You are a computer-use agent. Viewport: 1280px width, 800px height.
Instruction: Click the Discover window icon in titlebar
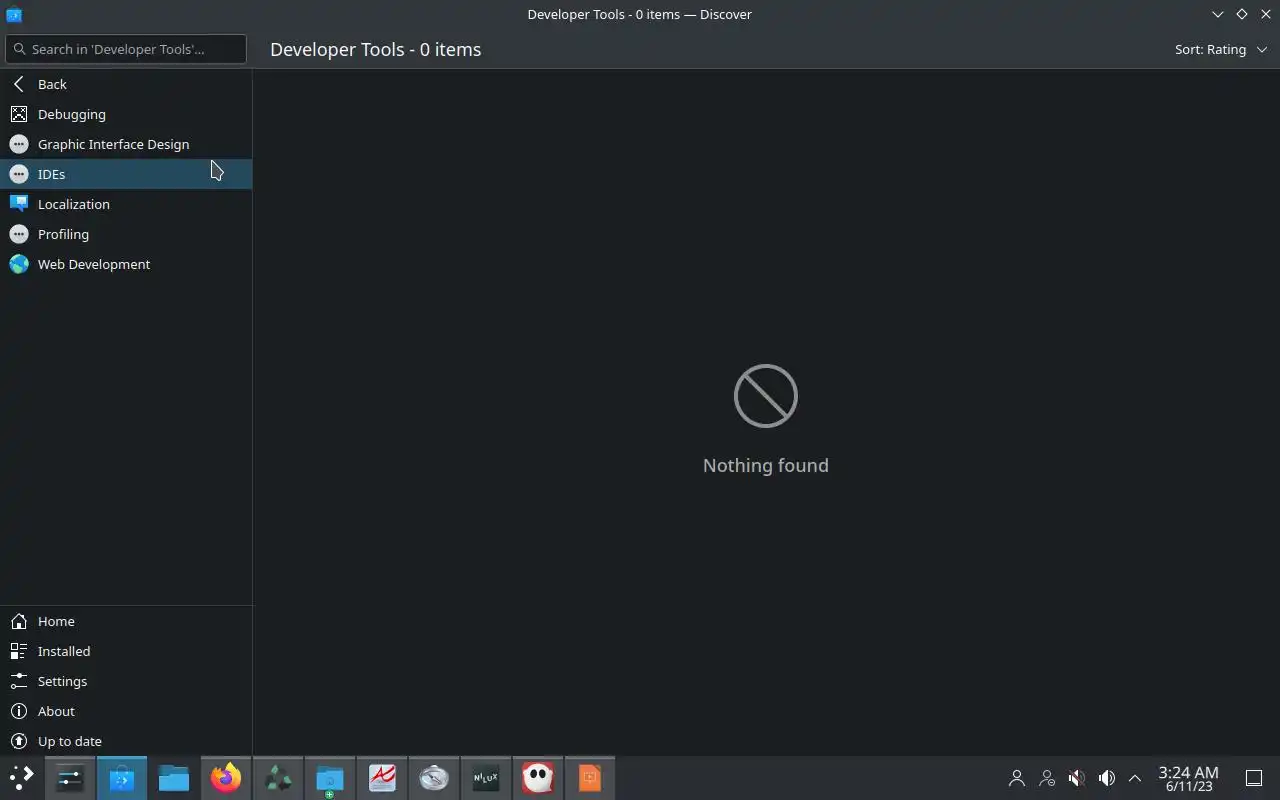coord(14,14)
